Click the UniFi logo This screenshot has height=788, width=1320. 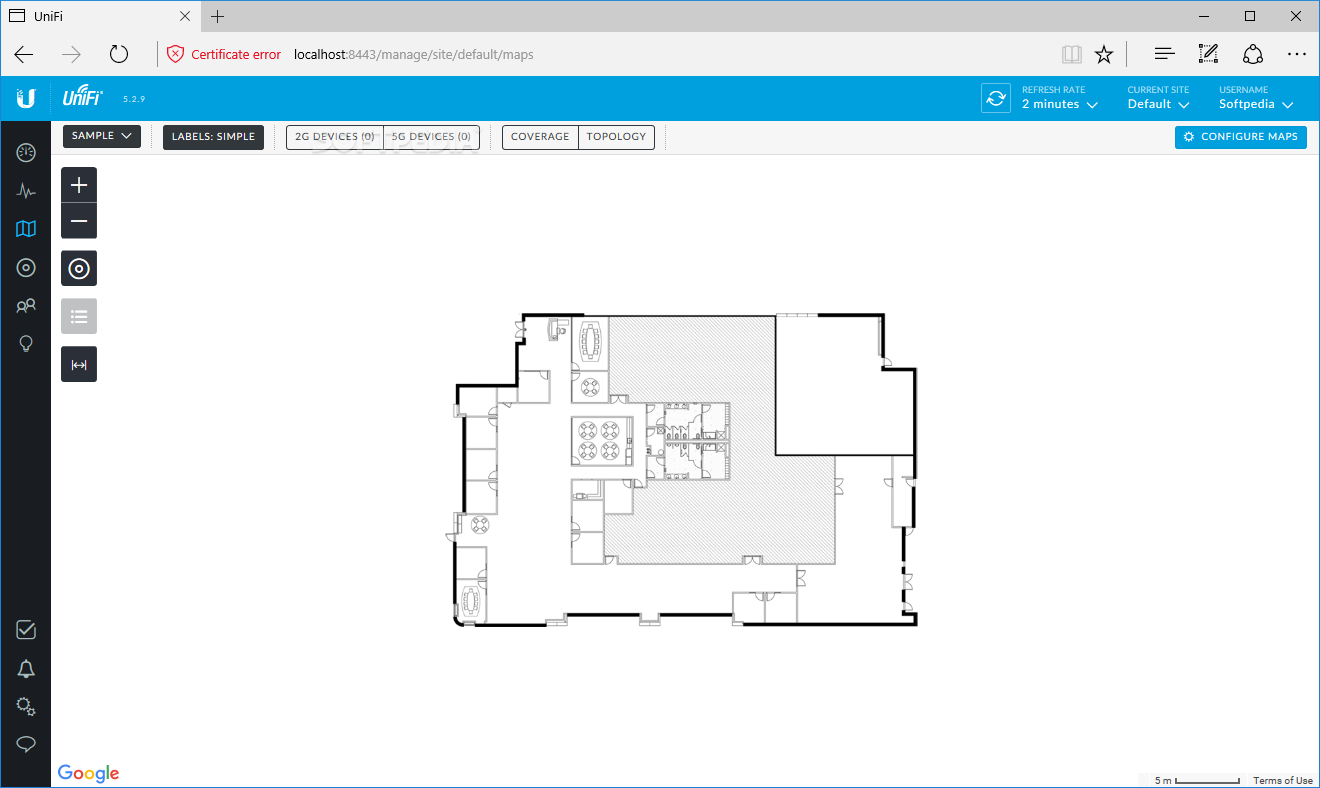(x=83, y=97)
